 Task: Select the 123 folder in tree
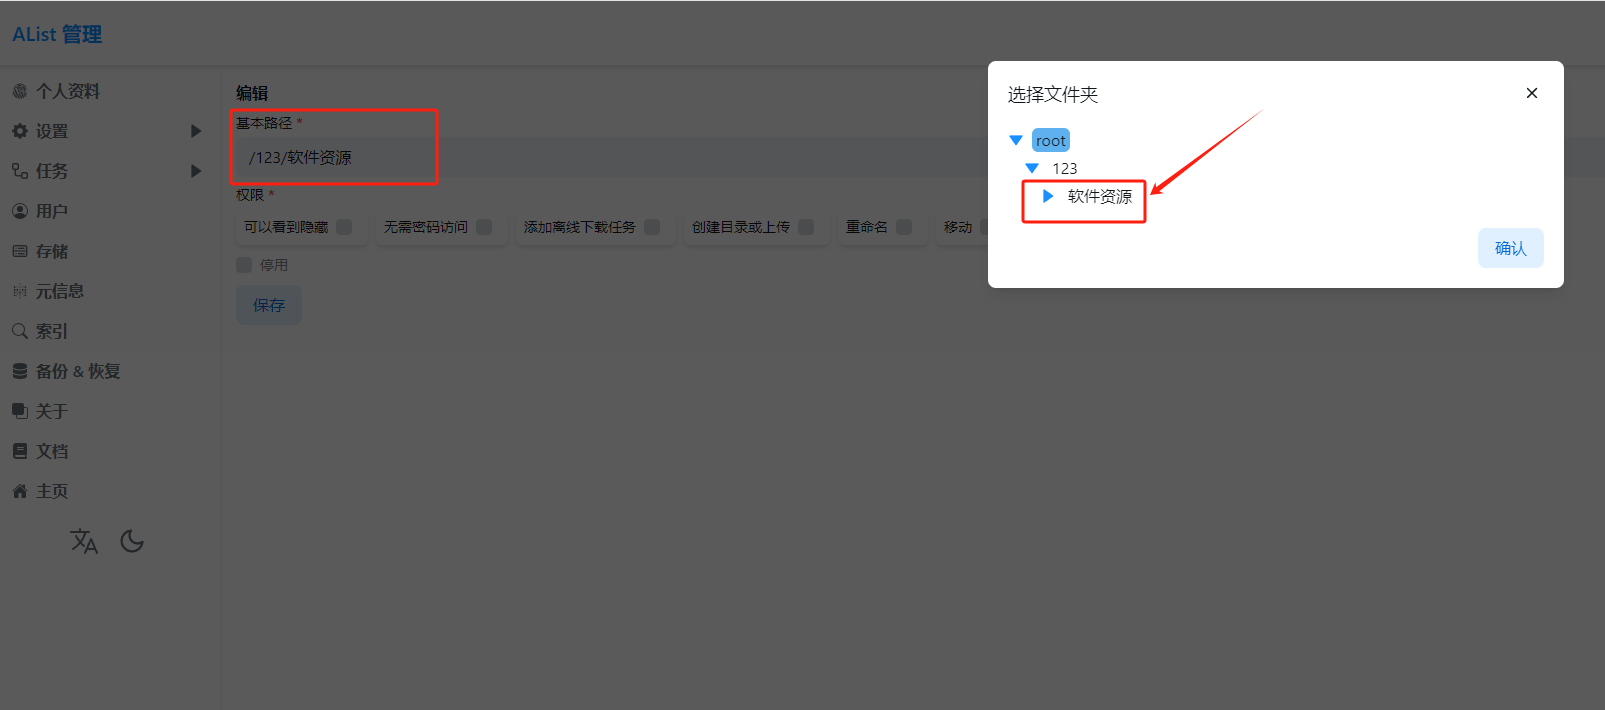pos(1064,168)
